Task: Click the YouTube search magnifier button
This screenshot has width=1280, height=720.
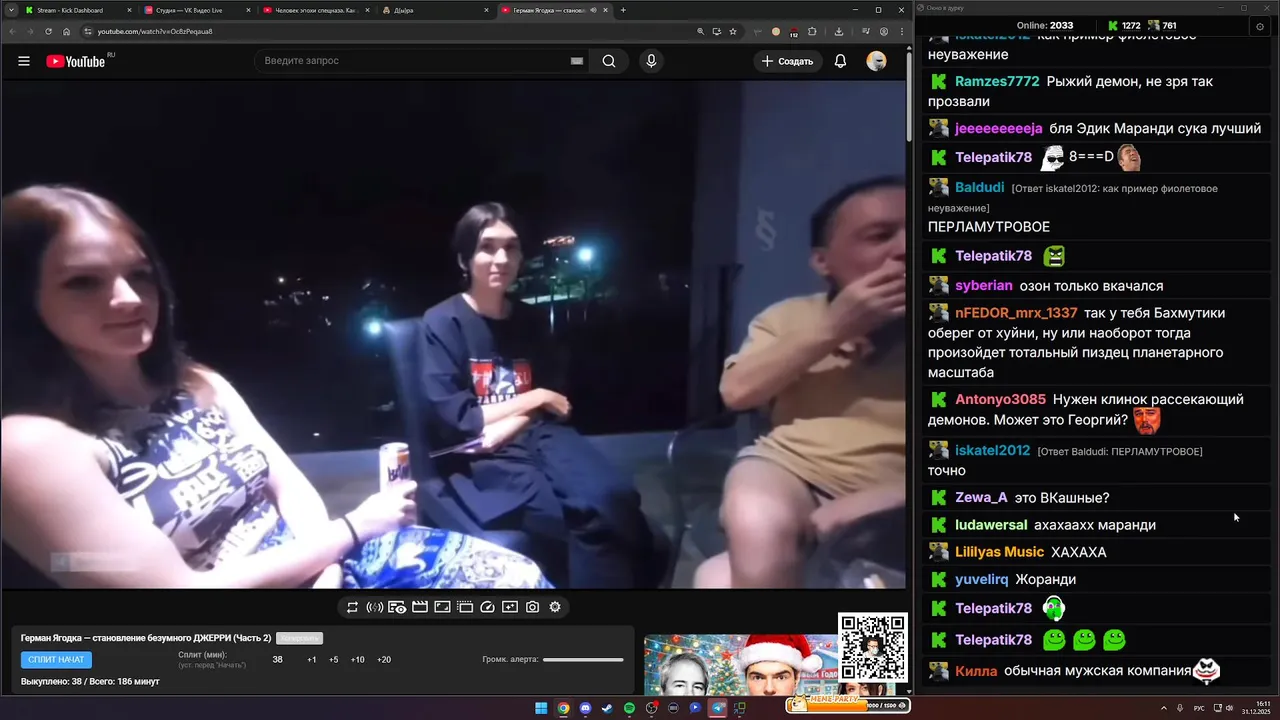Action: (x=609, y=61)
